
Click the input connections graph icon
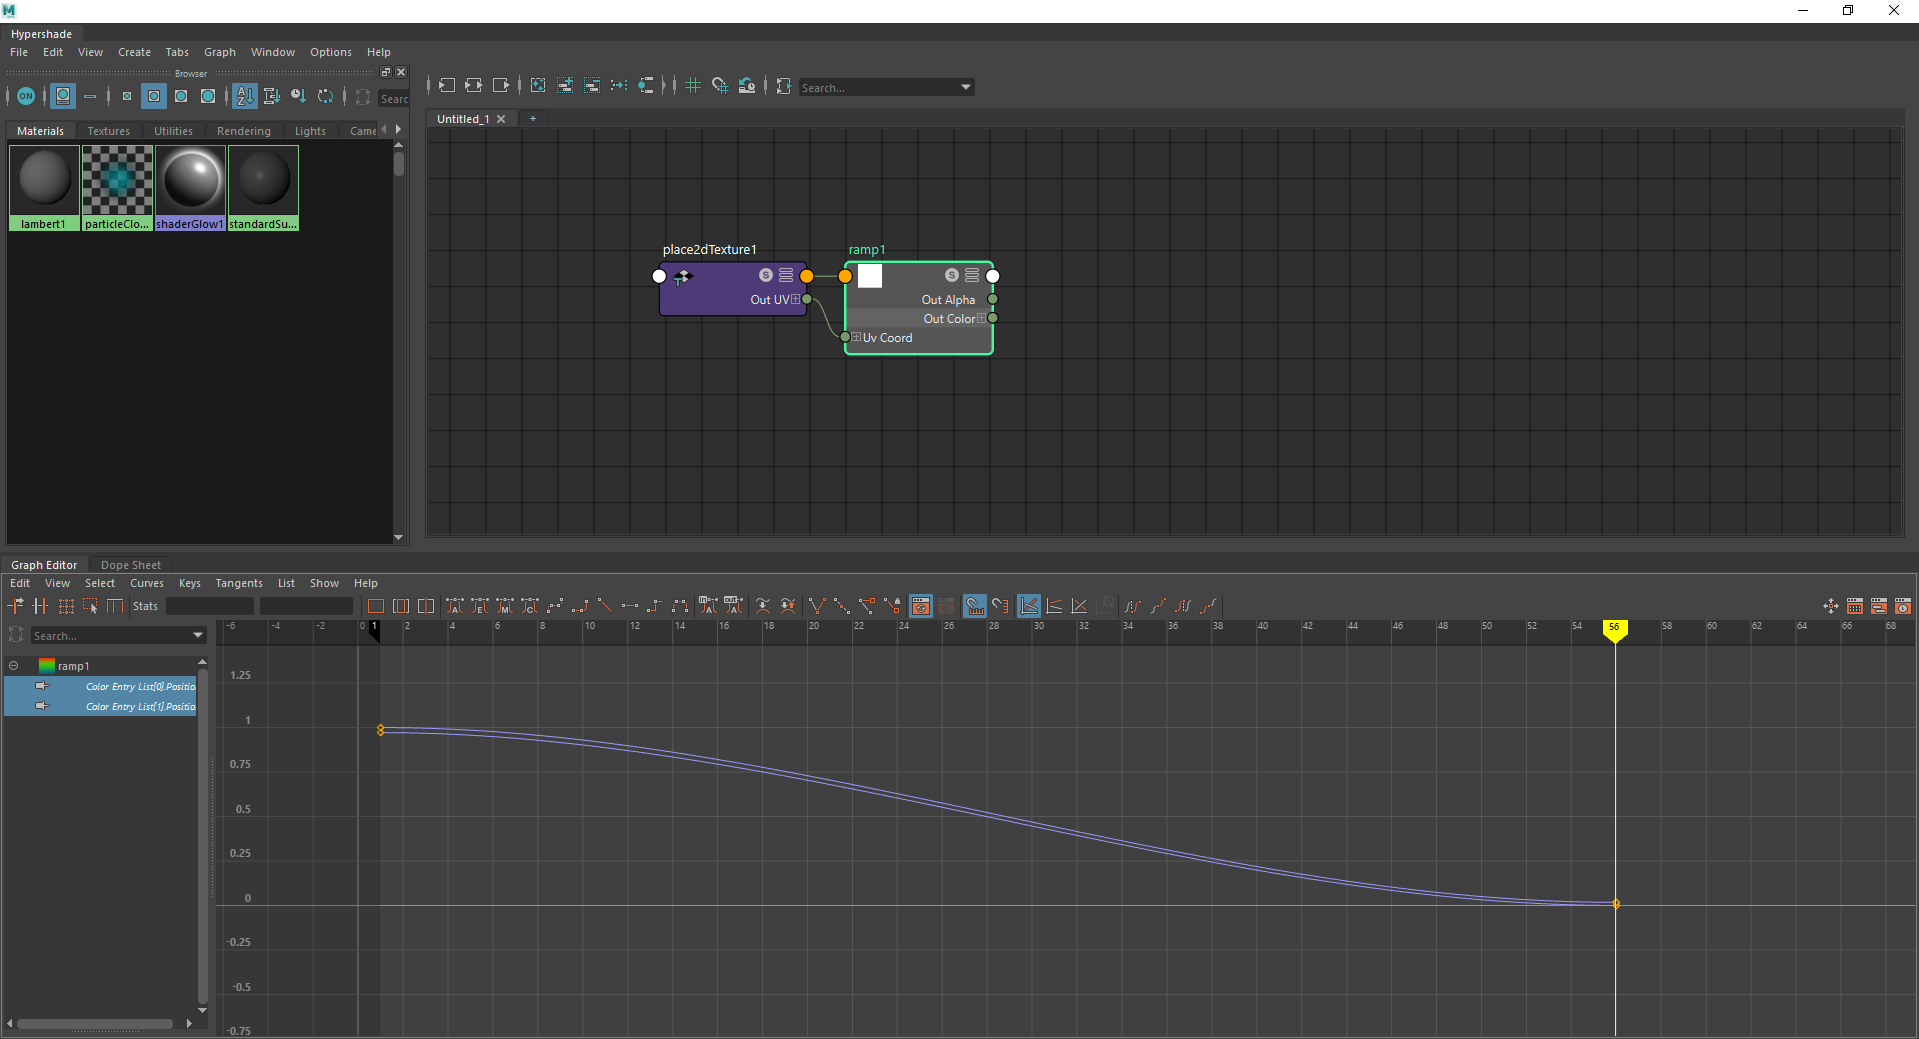(446, 86)
